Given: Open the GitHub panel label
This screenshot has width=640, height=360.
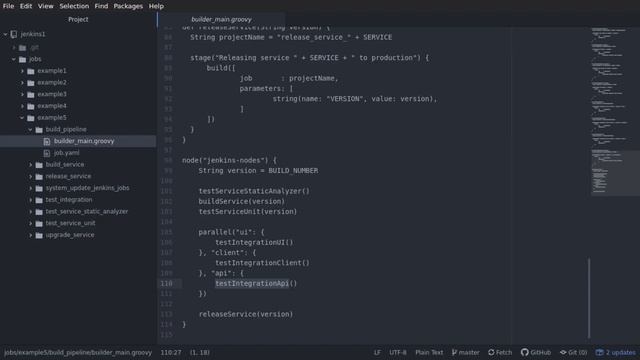Looking at the screenshot, I should (x=540, y=352).
